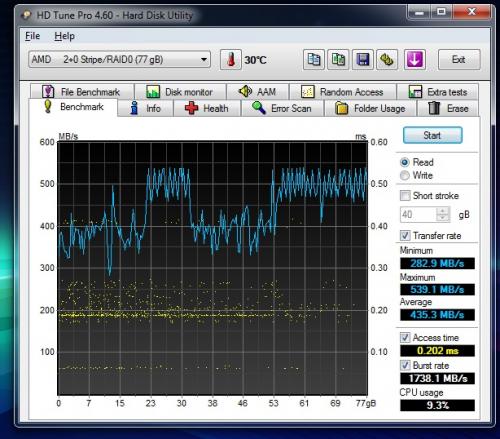This screenshot has width=500, height=439.
Task: Open the Folder Usage tab
Action: pyautogui.click(x=370, y=108)
